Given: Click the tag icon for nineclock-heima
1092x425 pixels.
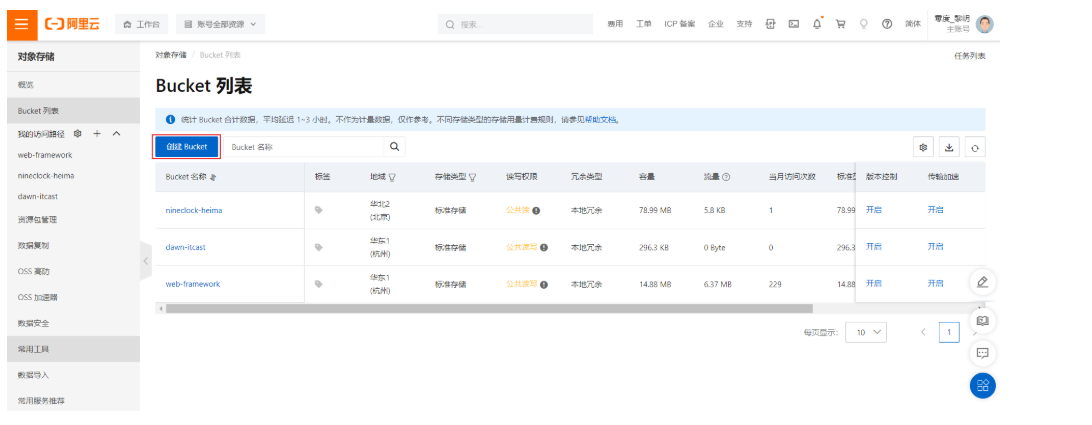Looking at the screenshot, I should [319, 210].
